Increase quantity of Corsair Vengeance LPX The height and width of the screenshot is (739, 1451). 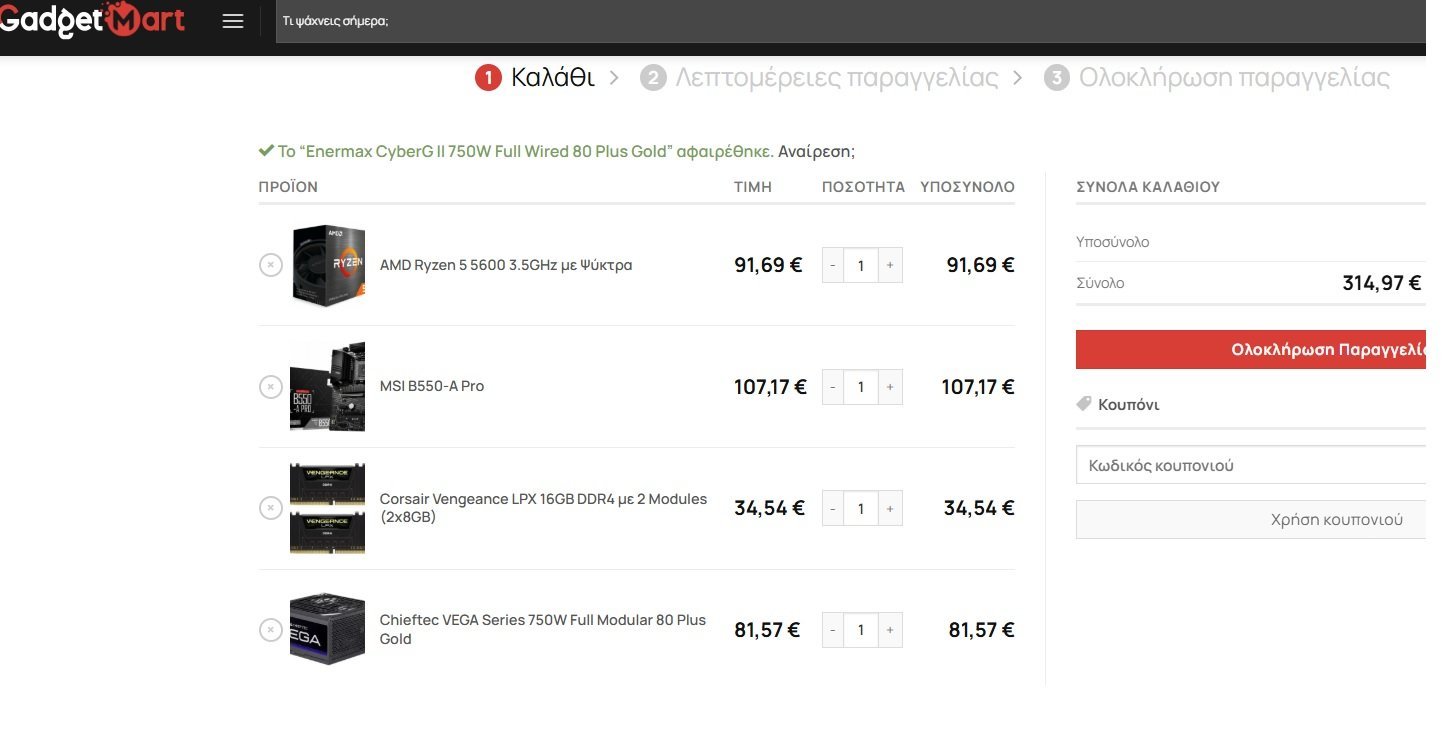pyautogui.click(x=890, y=508)
